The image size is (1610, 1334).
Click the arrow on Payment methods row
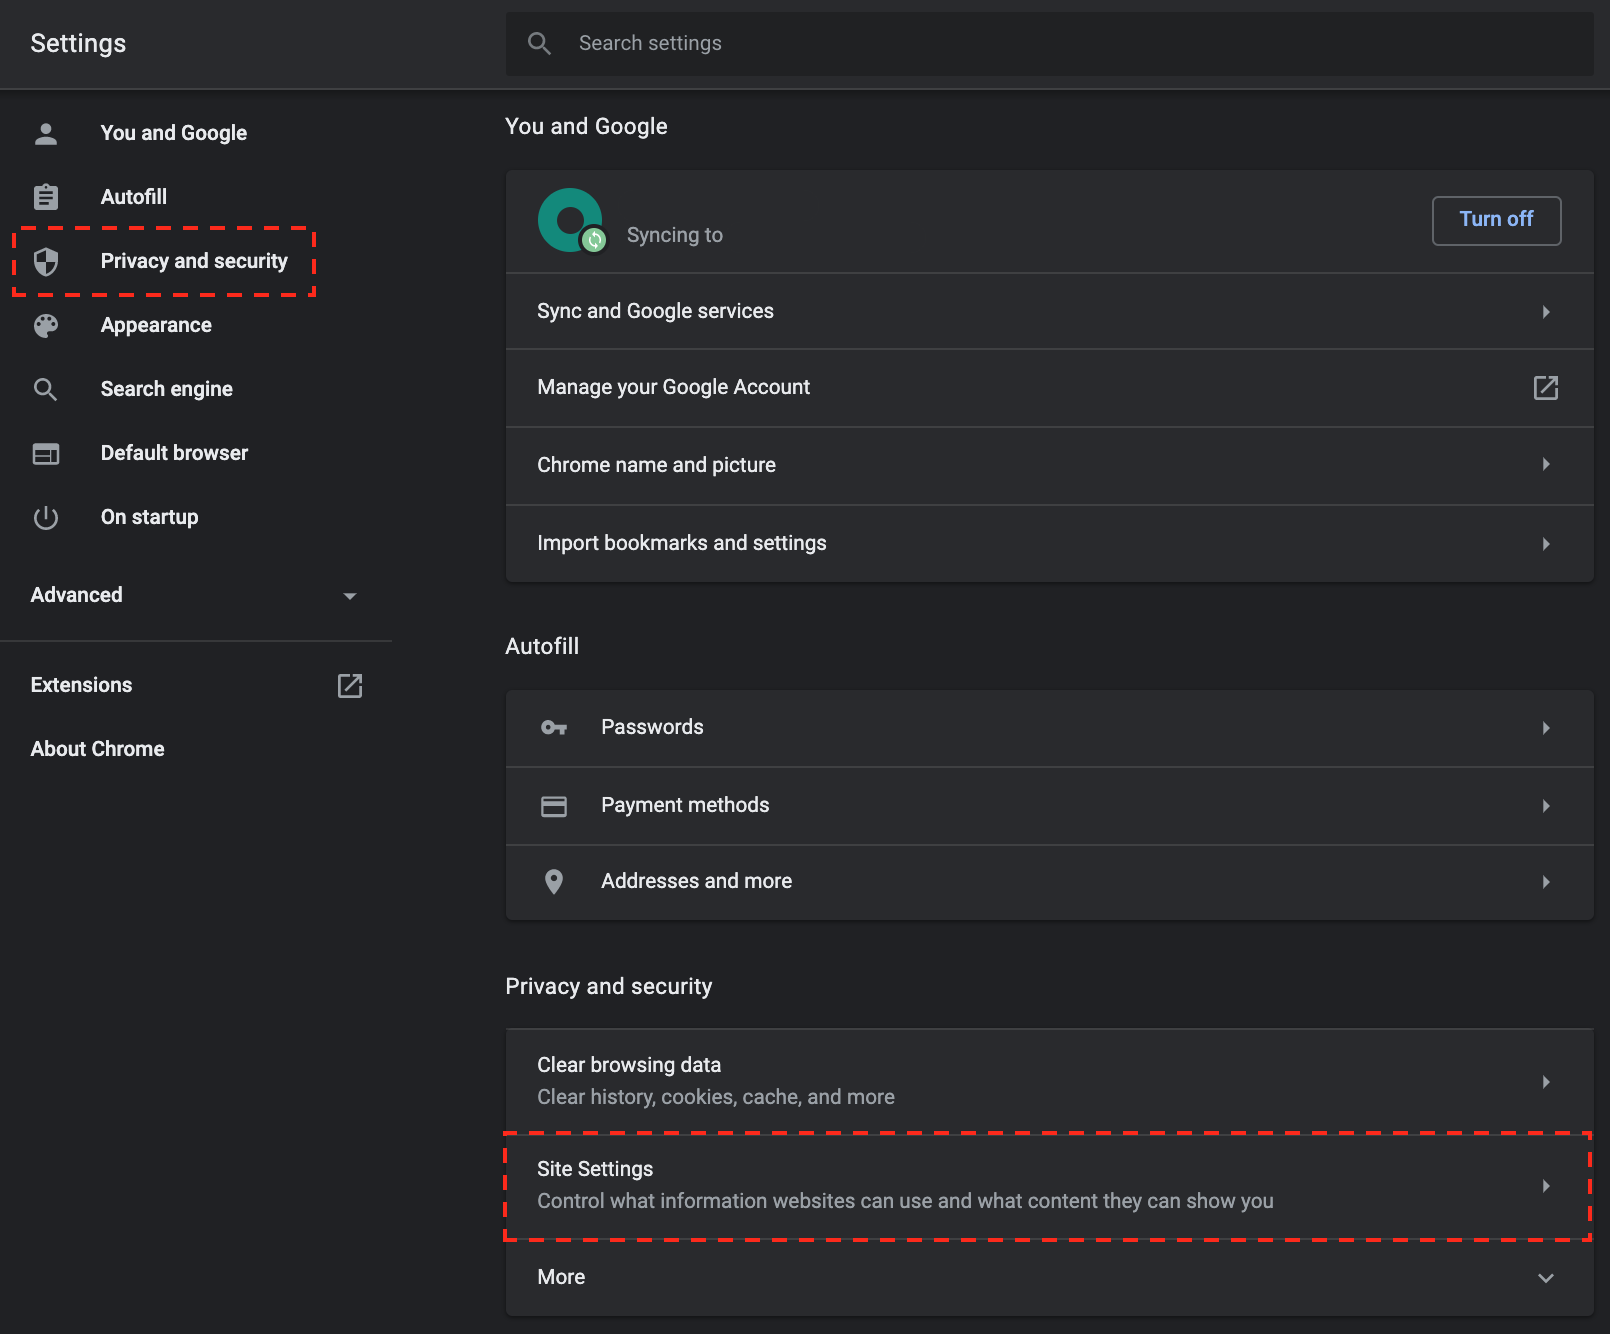(x=1546, y=806)
